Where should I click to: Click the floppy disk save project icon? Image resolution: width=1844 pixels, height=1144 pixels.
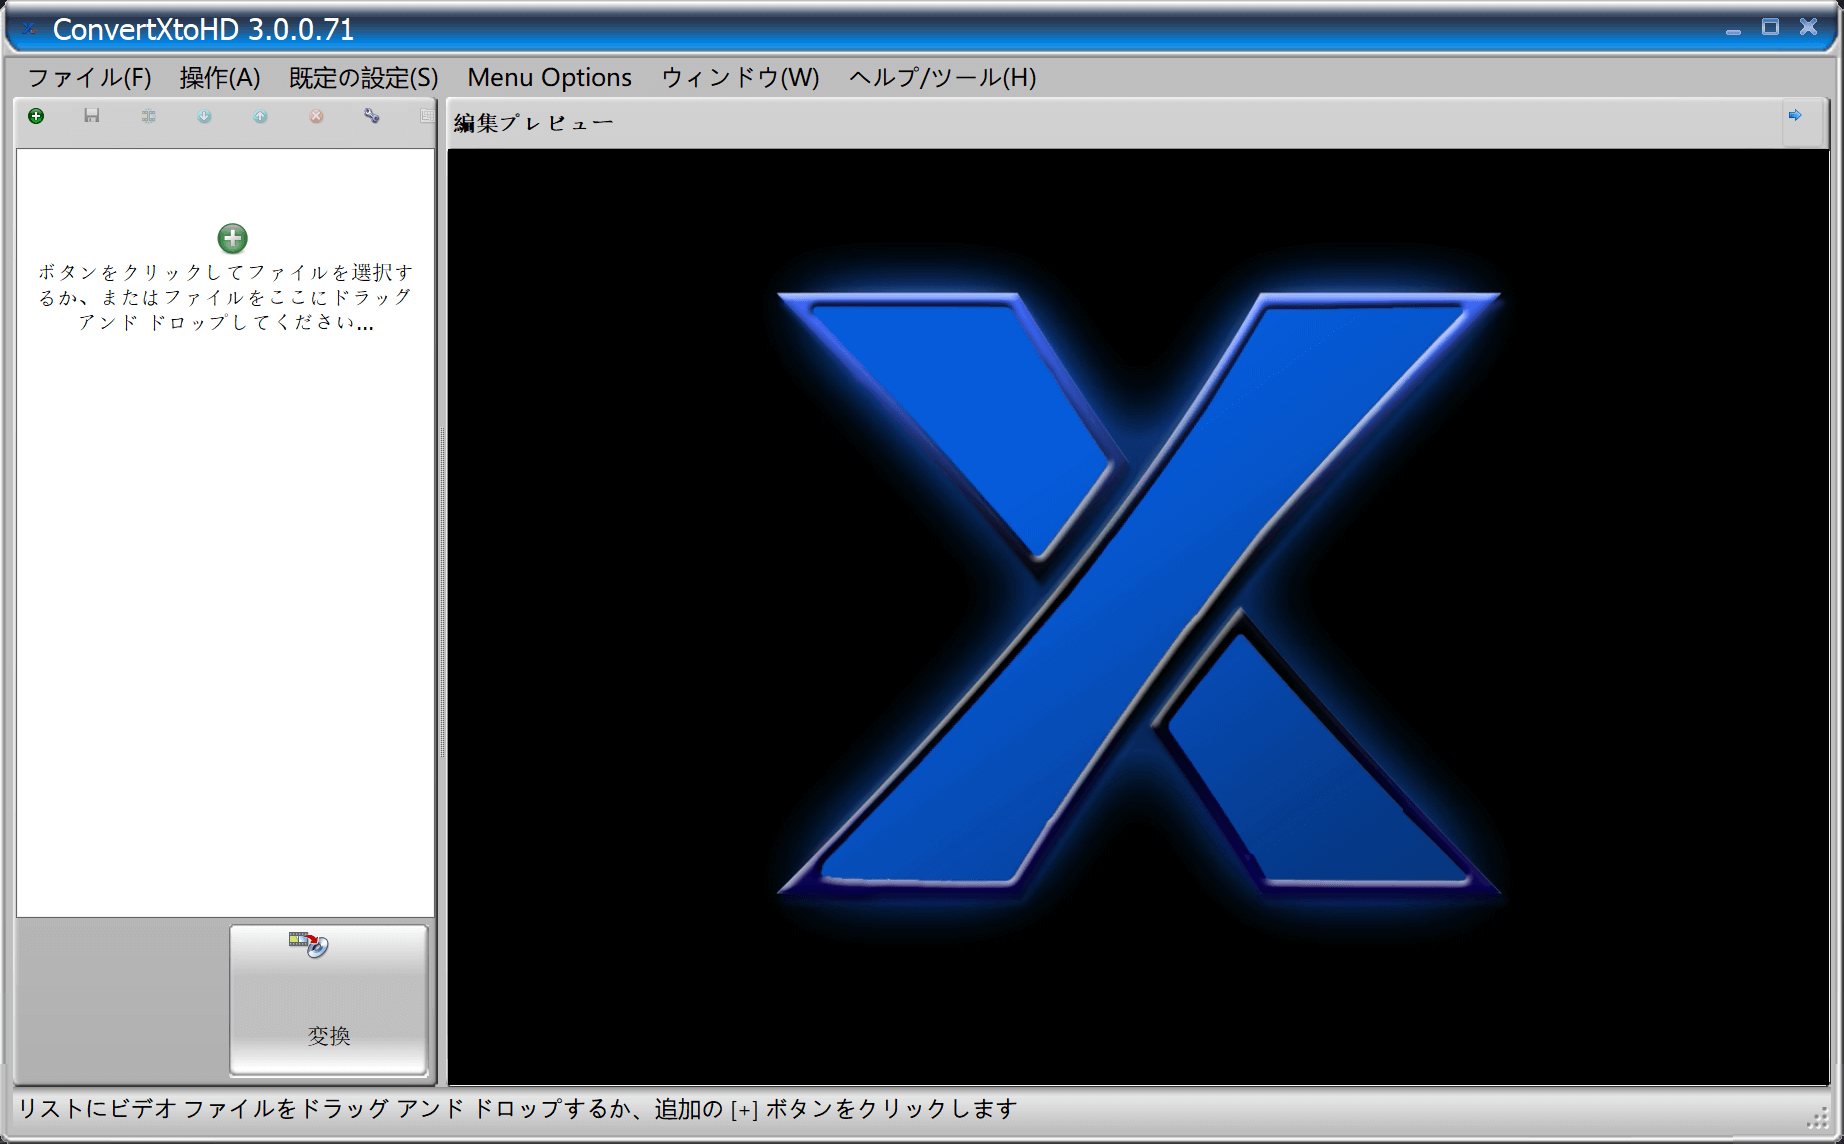click(92, 116)
